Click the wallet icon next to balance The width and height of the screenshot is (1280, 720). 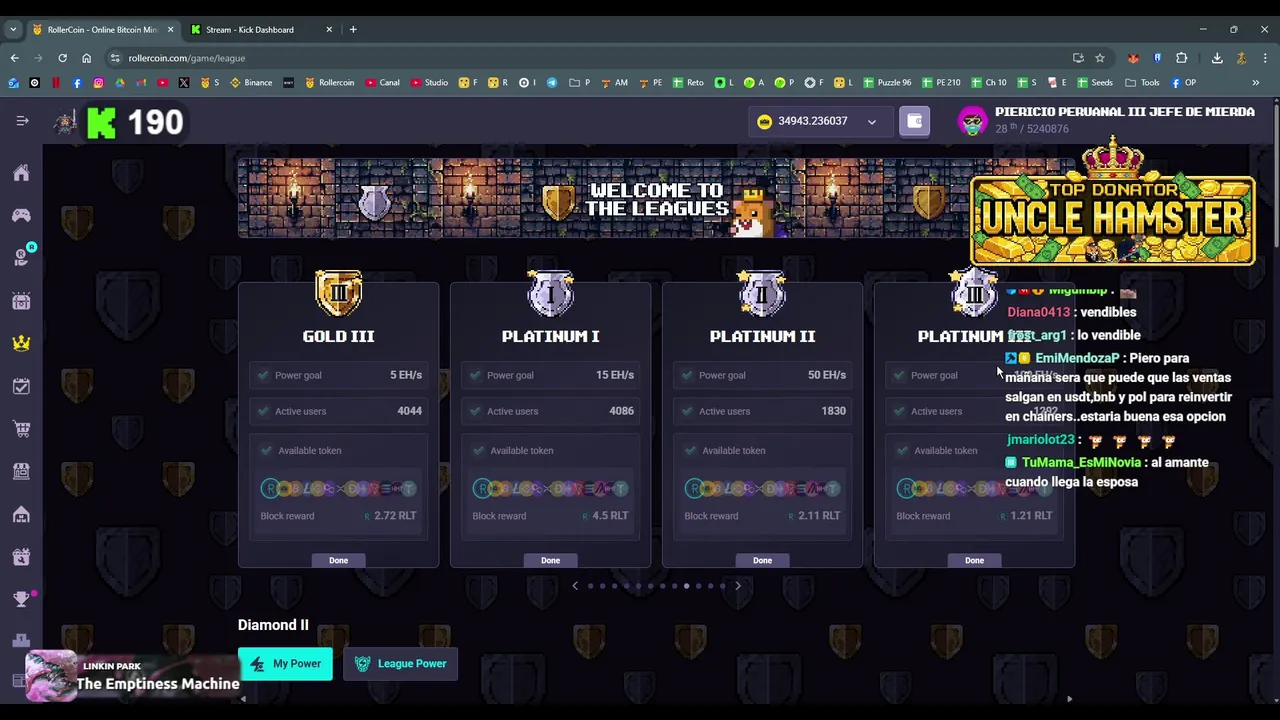pos(914,121)
